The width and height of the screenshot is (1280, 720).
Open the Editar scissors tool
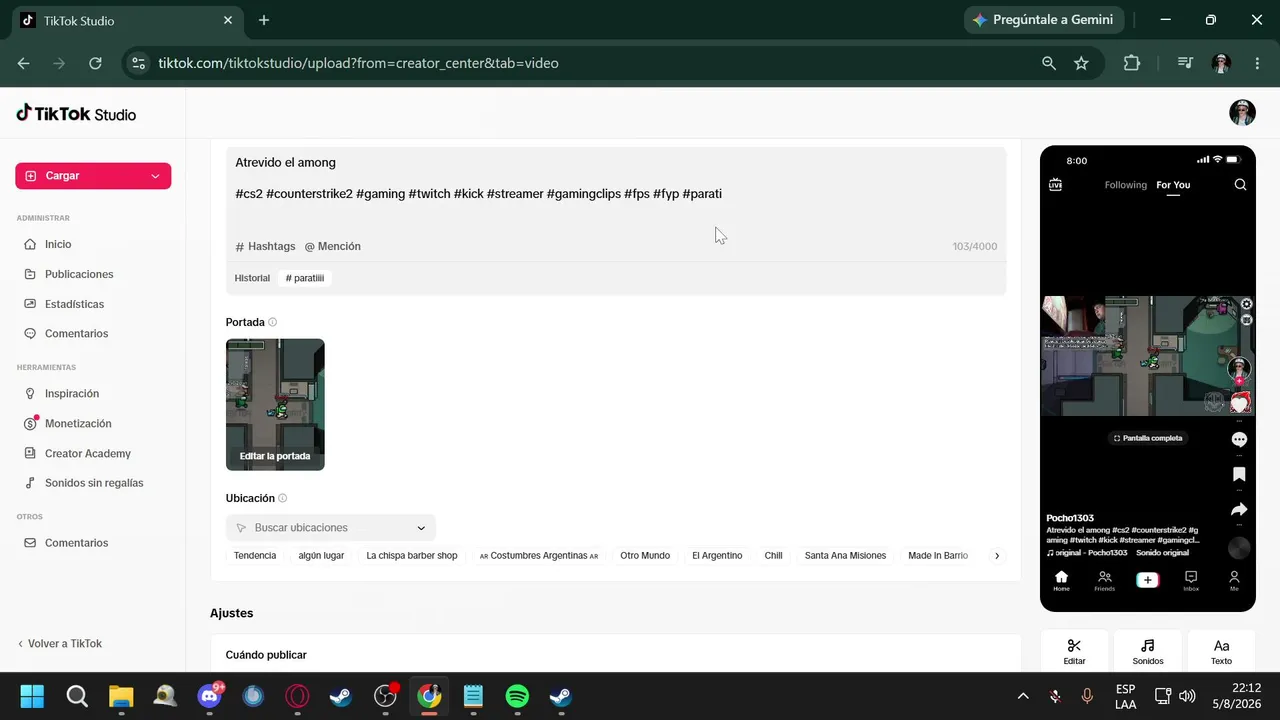coord(1074,651)
